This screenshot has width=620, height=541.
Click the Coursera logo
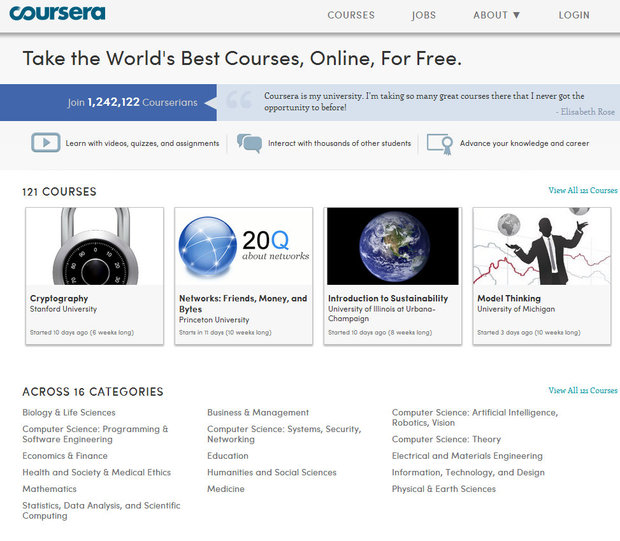[x=57, y=14]
